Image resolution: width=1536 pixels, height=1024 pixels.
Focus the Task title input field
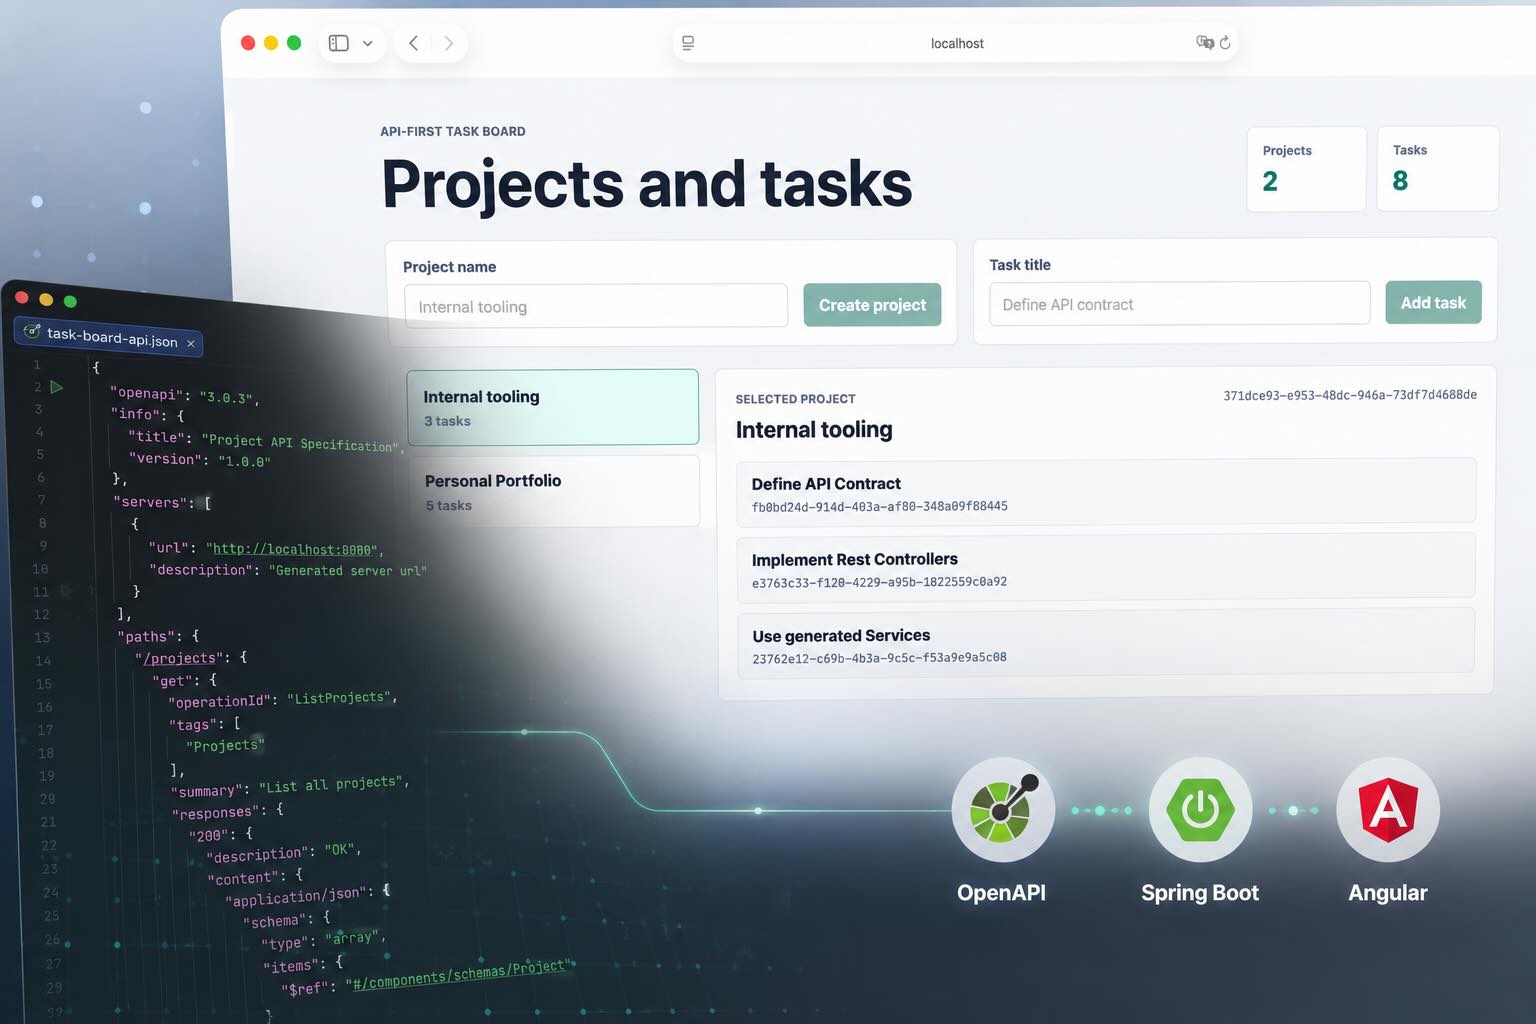coord(1179,303)
